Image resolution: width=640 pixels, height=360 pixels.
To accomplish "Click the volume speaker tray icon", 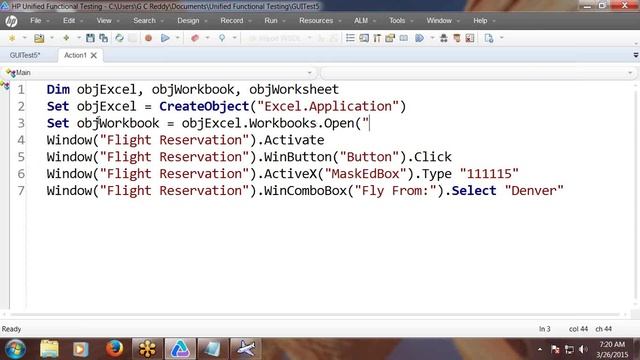I will point(583,349).
